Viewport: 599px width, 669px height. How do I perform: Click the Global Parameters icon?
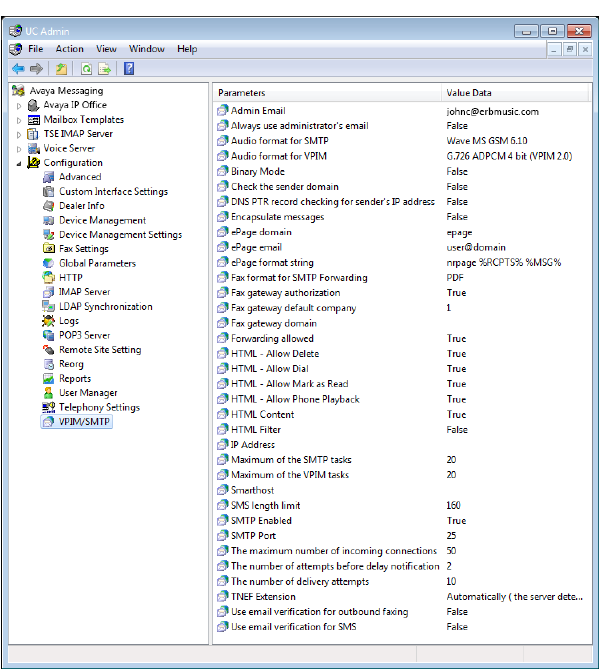(x=49, y=263)
